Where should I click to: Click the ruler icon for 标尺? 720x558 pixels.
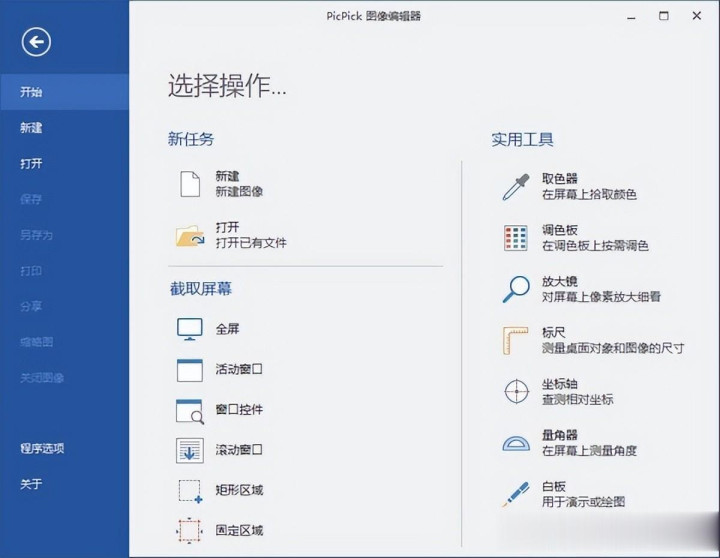[x=515, y=340]
